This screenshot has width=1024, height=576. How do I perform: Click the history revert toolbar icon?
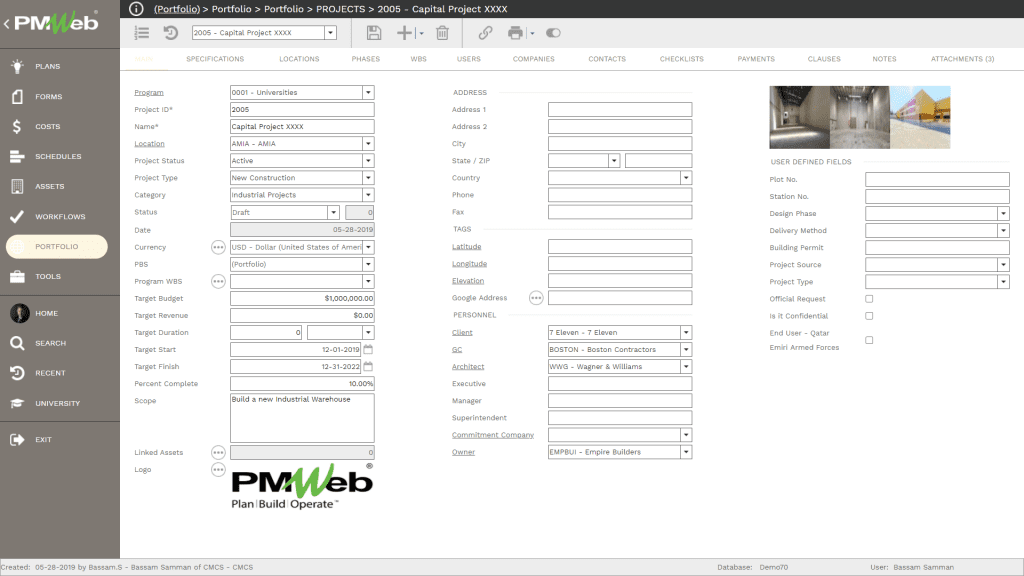(x=170, y=33)
